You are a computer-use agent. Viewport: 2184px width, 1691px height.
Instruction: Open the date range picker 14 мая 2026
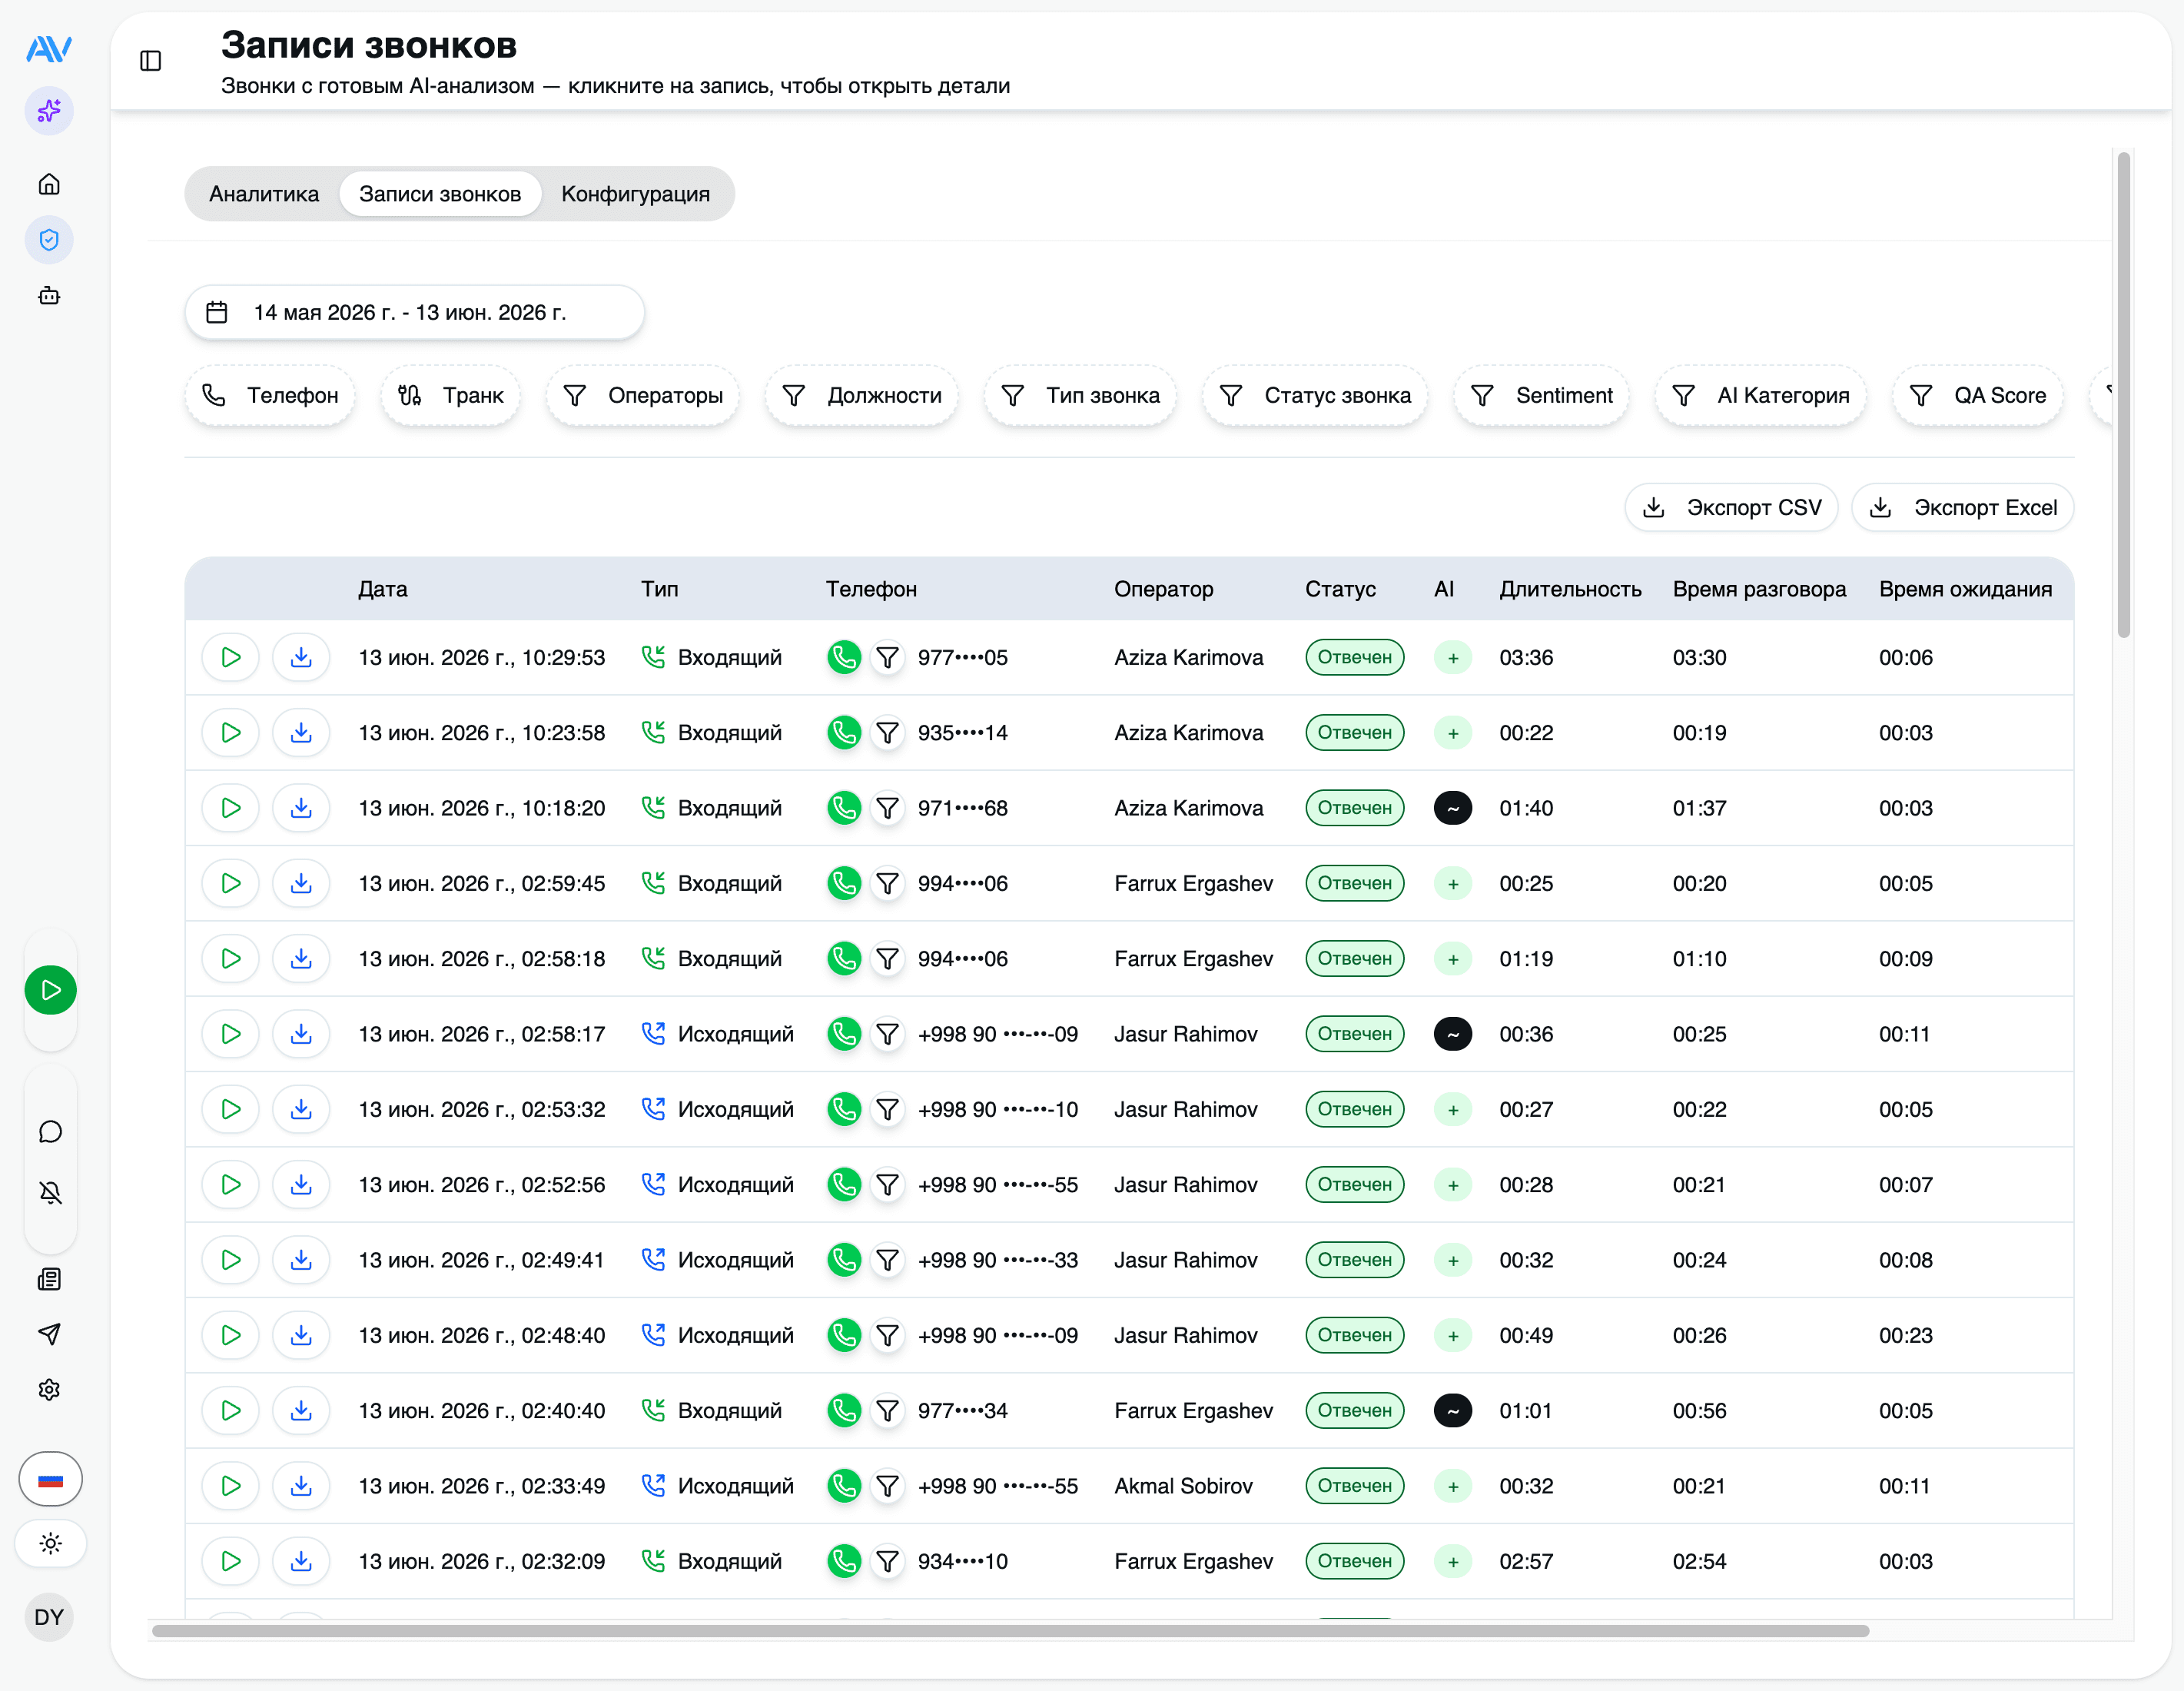pyautogui.click(x=414, y=313)
